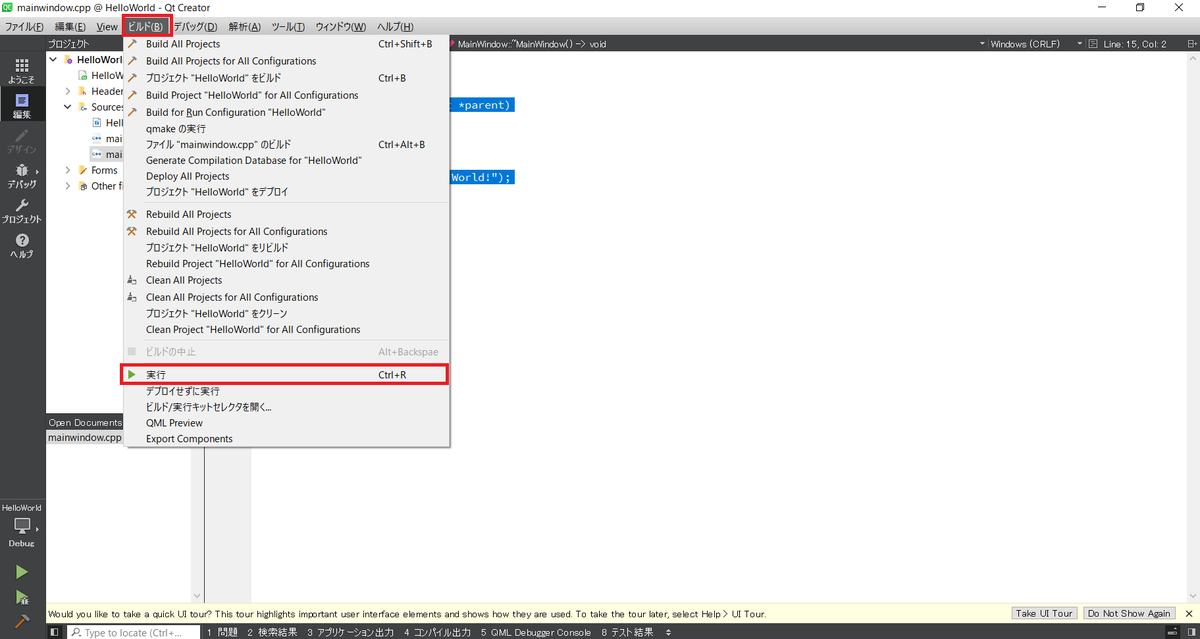Select 実行 (Ctrl+R) from the Build menu
The image size is (1200, 639).
[286, 374]
